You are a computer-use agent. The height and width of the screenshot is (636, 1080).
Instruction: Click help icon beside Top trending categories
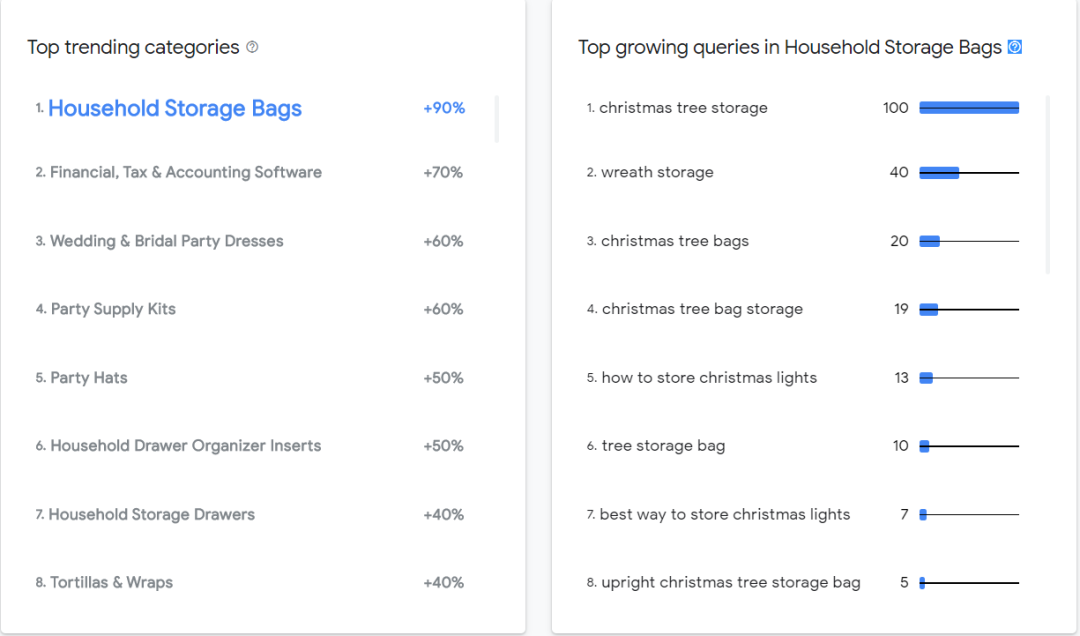252,47
